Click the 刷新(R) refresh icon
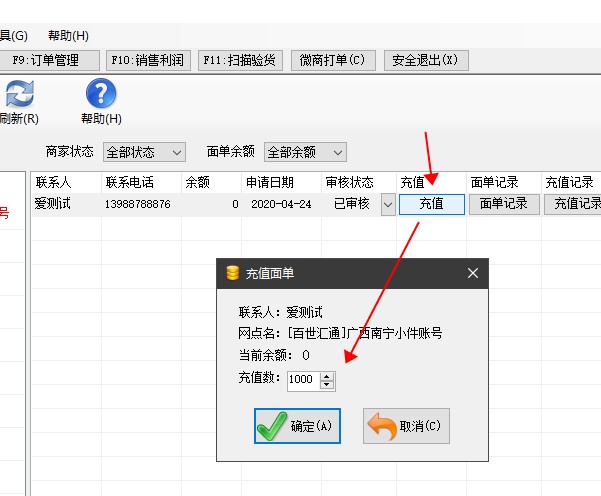 (19, 95)
